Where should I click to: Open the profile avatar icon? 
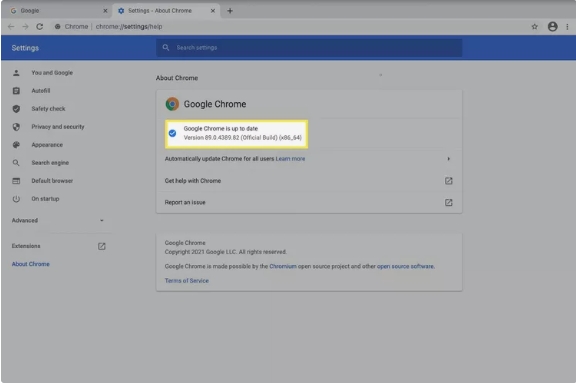pos(552,26)
